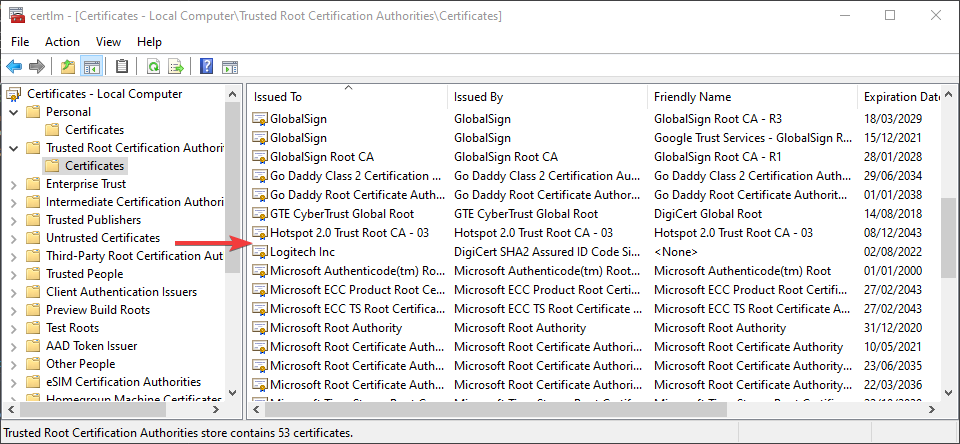960x444 pixels.
Task: Expand Intermediate Certification Authorities node
Action: (13, 202)
